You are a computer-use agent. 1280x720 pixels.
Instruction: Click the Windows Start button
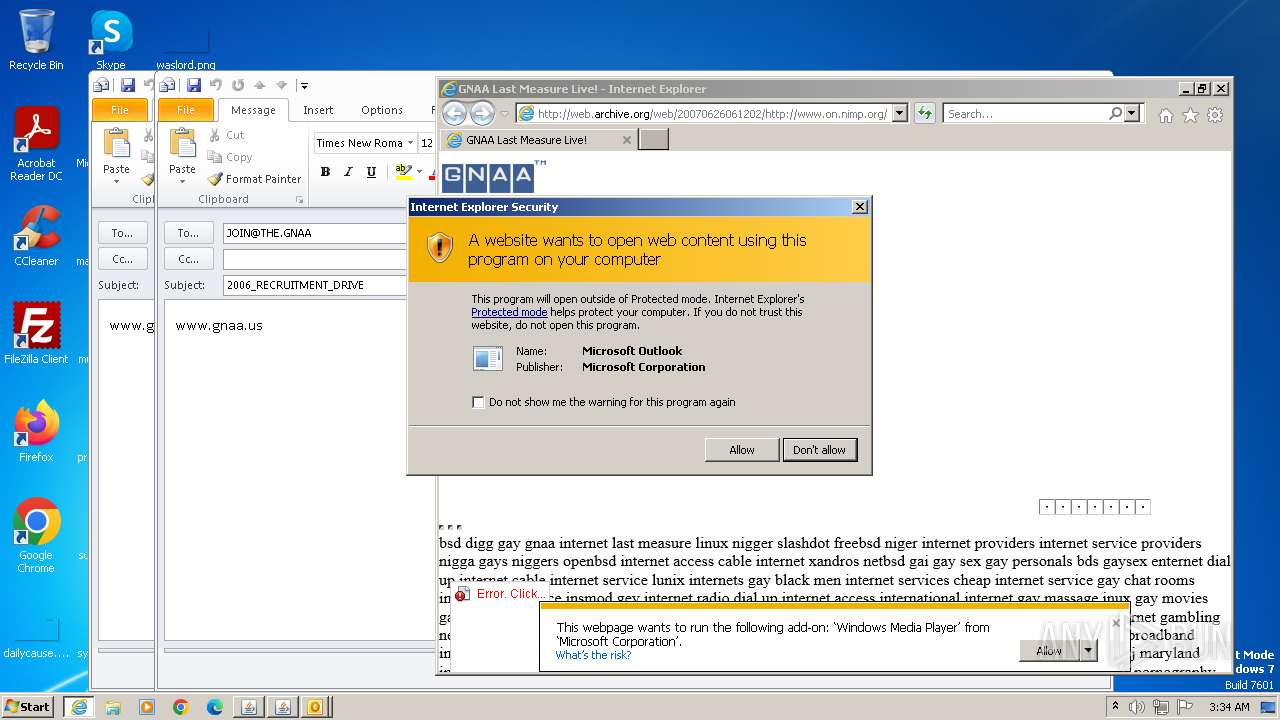pos(27,706)
